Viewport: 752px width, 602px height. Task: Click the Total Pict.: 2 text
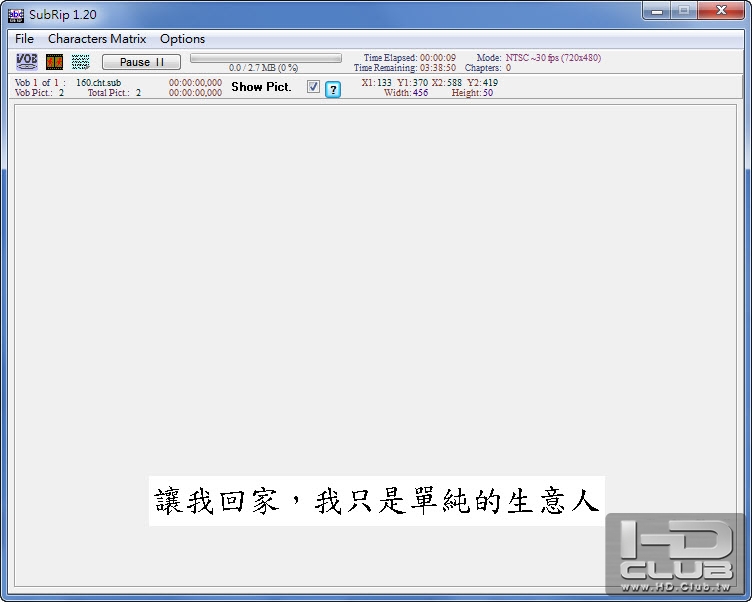tap(114, 93)
